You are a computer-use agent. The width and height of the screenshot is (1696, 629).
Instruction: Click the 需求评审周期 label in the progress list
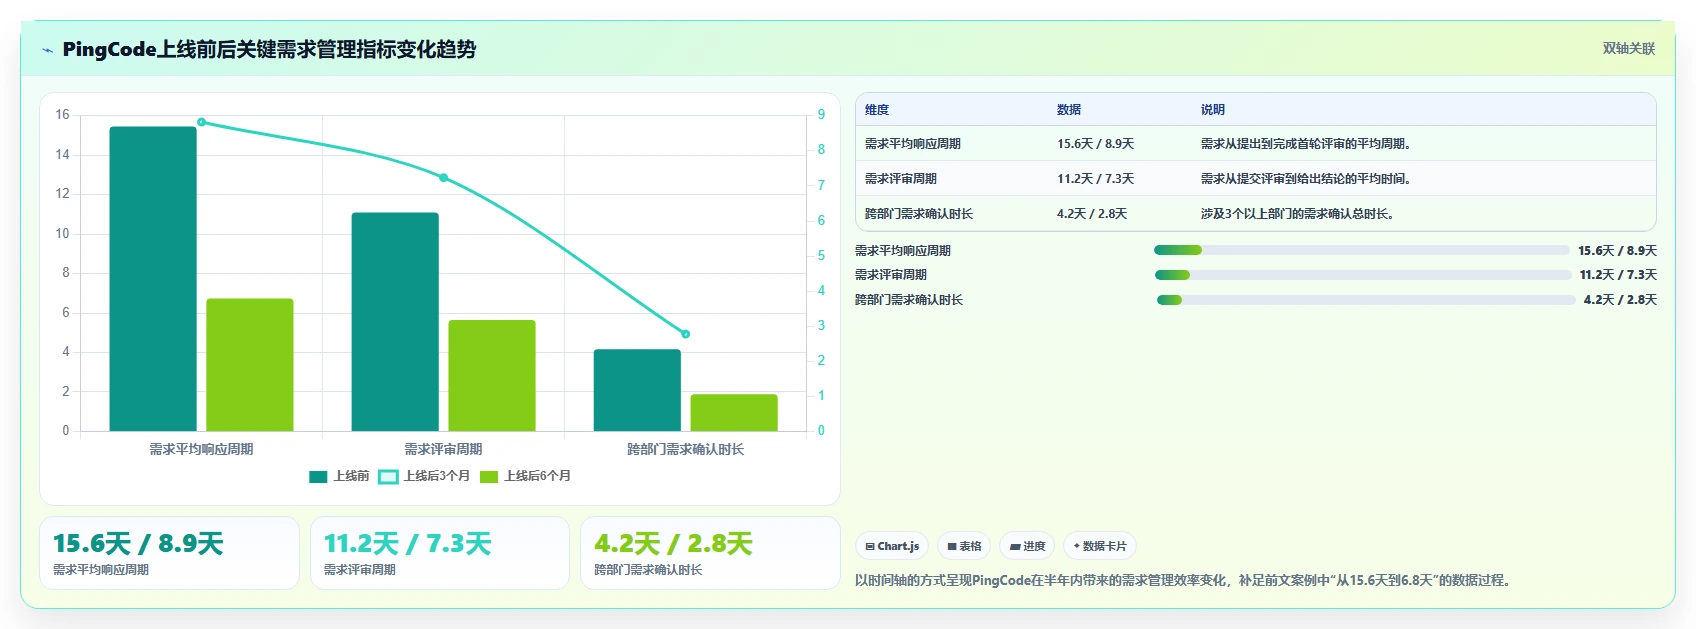[891, 275]
